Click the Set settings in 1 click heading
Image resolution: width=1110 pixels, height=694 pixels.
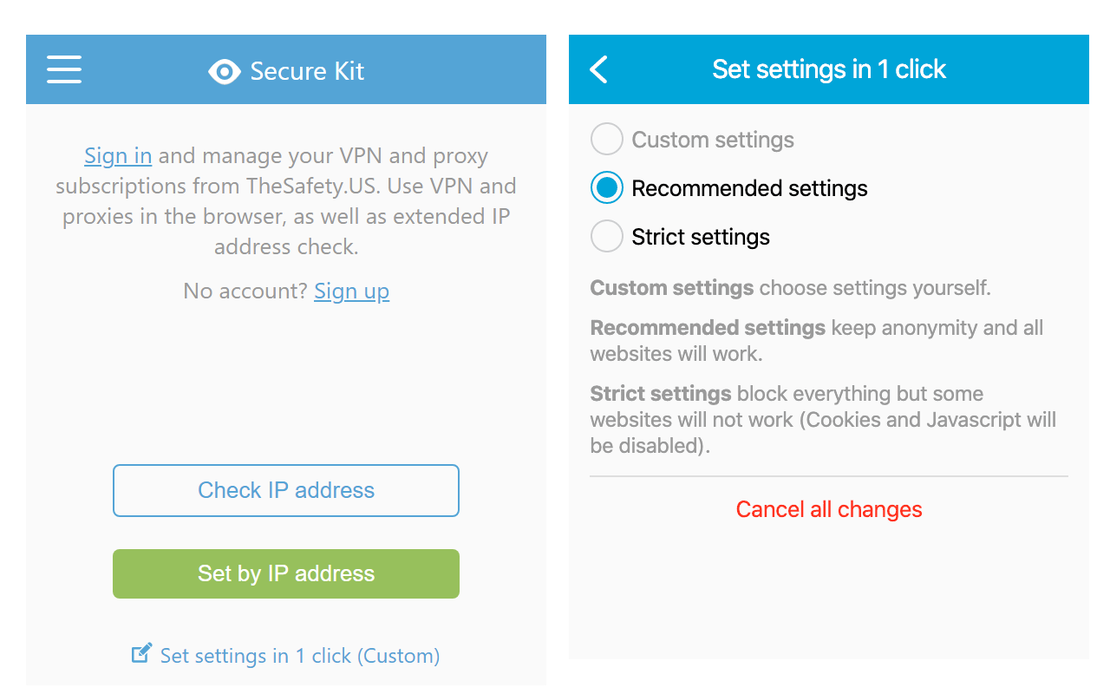click(829, 69)
